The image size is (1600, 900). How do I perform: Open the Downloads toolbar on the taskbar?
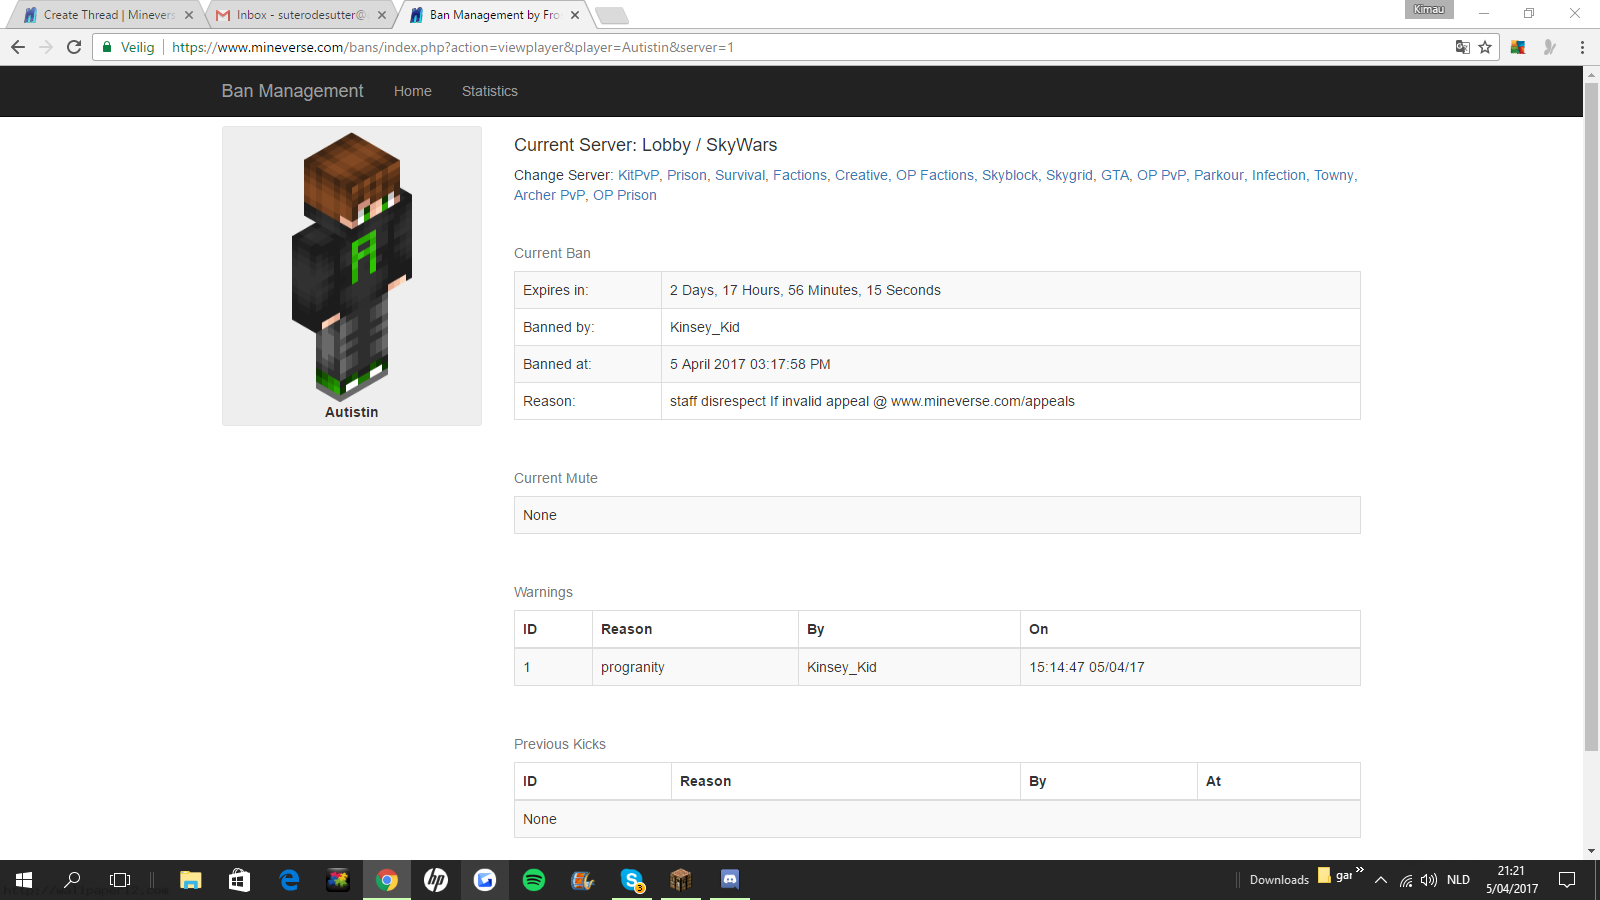click(1279, 880)
